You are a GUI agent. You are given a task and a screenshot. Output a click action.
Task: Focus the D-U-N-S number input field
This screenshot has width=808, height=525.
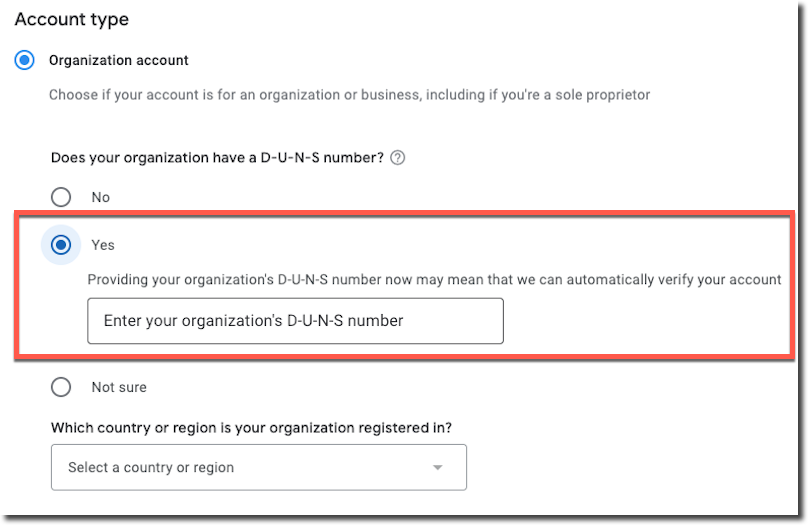(295, 320)
